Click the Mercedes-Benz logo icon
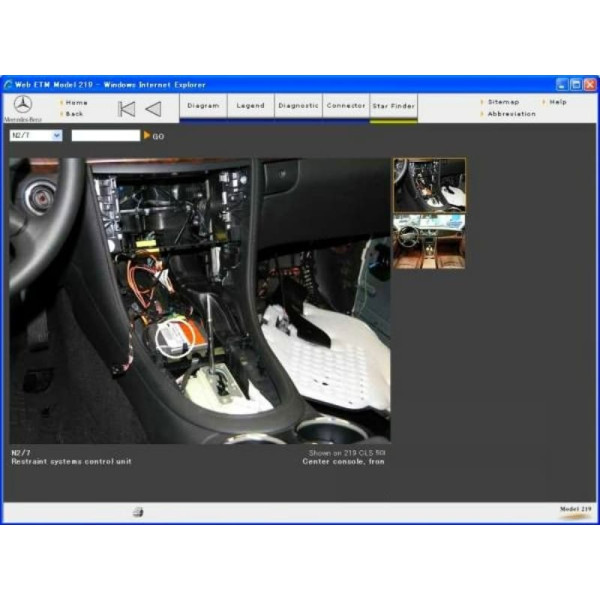 (22, 105)
